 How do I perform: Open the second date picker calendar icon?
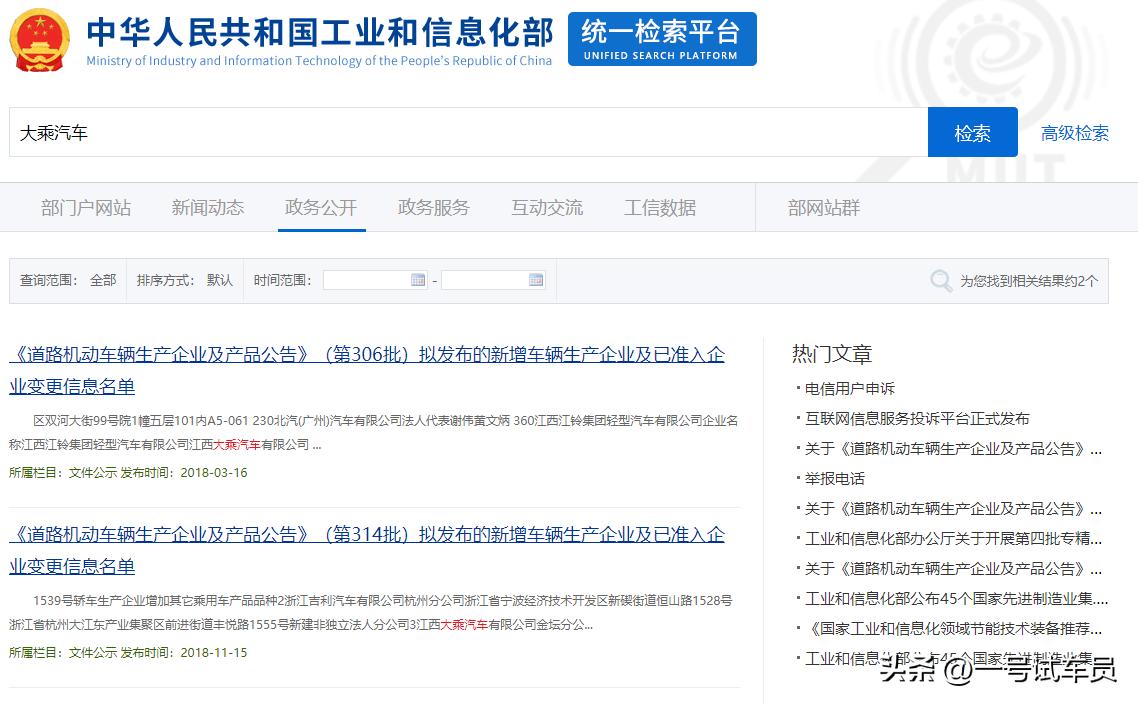[535, 279]
